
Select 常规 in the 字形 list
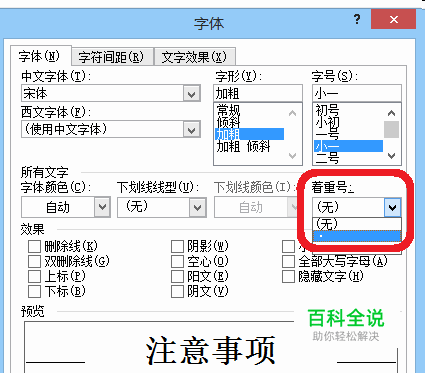(x=250, y=110)
